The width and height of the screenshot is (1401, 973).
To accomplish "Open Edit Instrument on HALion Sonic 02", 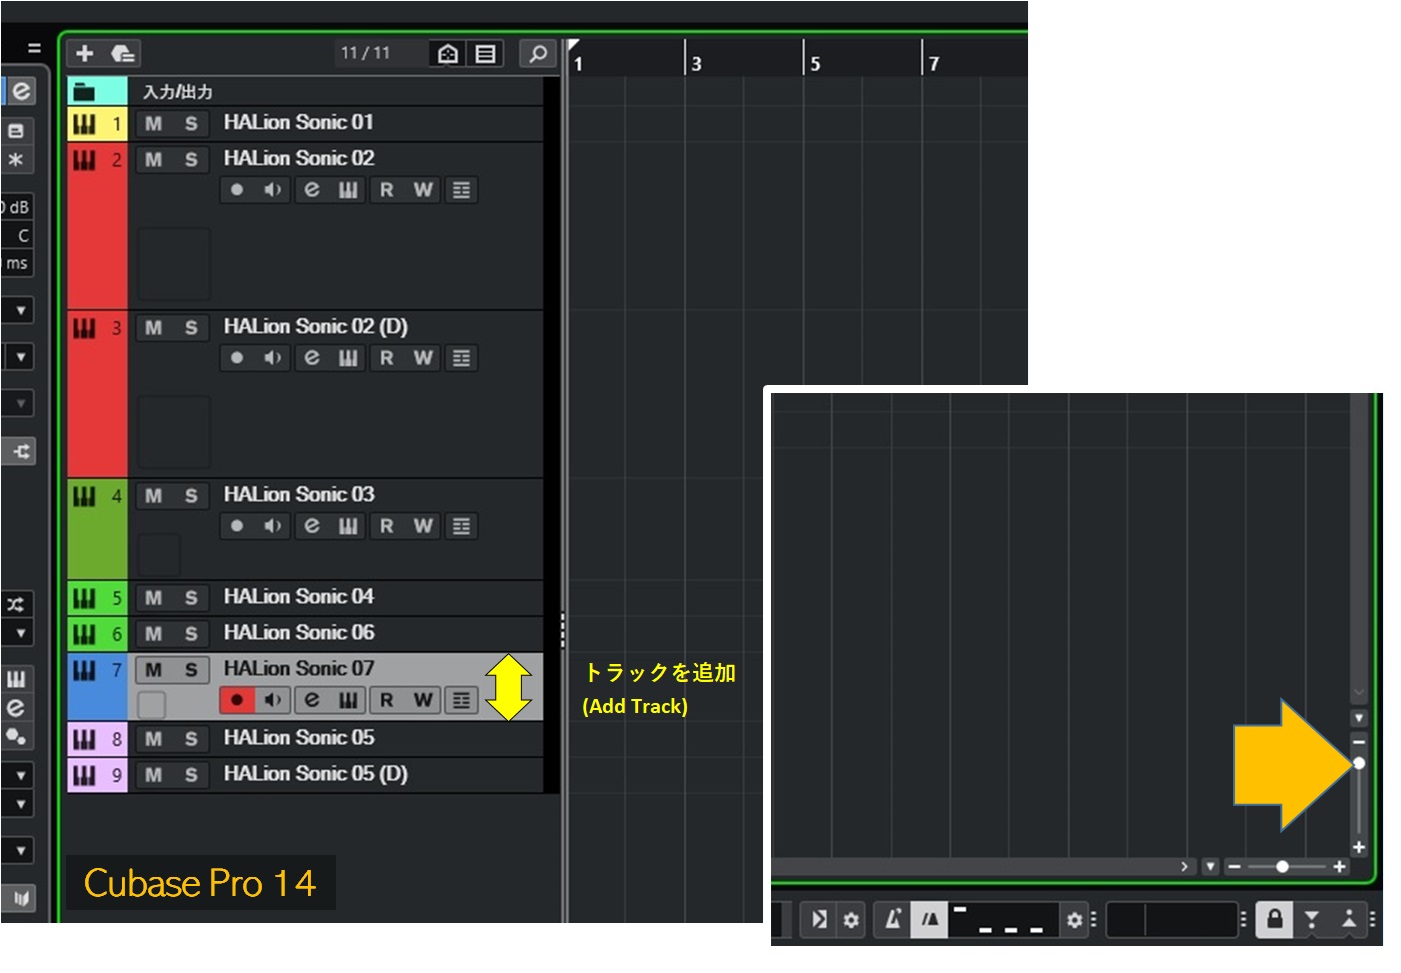I will (347, 190).
